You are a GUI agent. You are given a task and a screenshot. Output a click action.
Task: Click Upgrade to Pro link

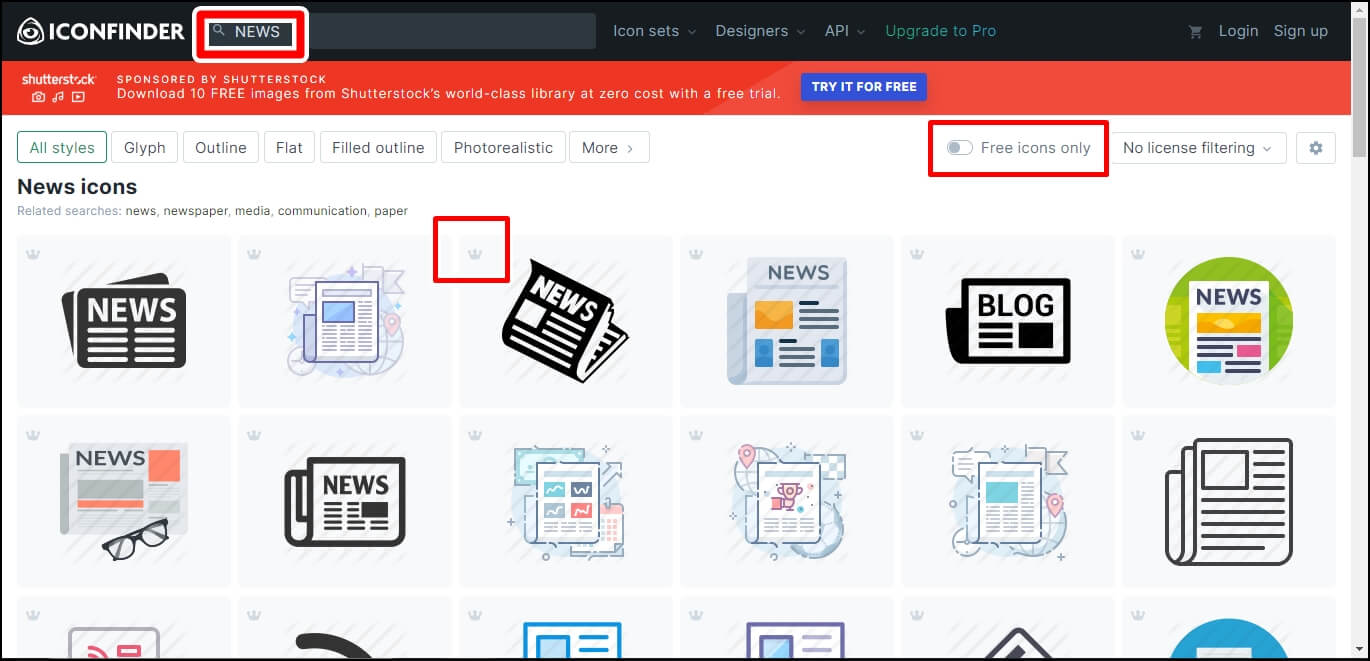[941, 31]
